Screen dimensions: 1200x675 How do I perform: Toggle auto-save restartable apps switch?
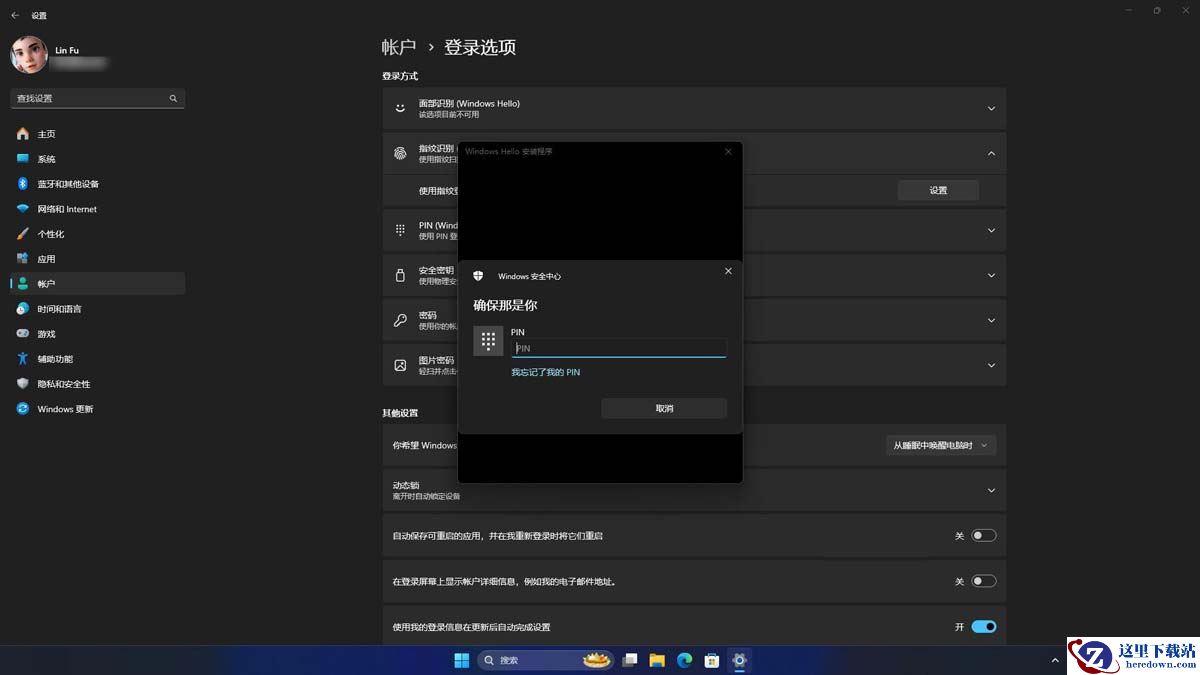[984, 536]
